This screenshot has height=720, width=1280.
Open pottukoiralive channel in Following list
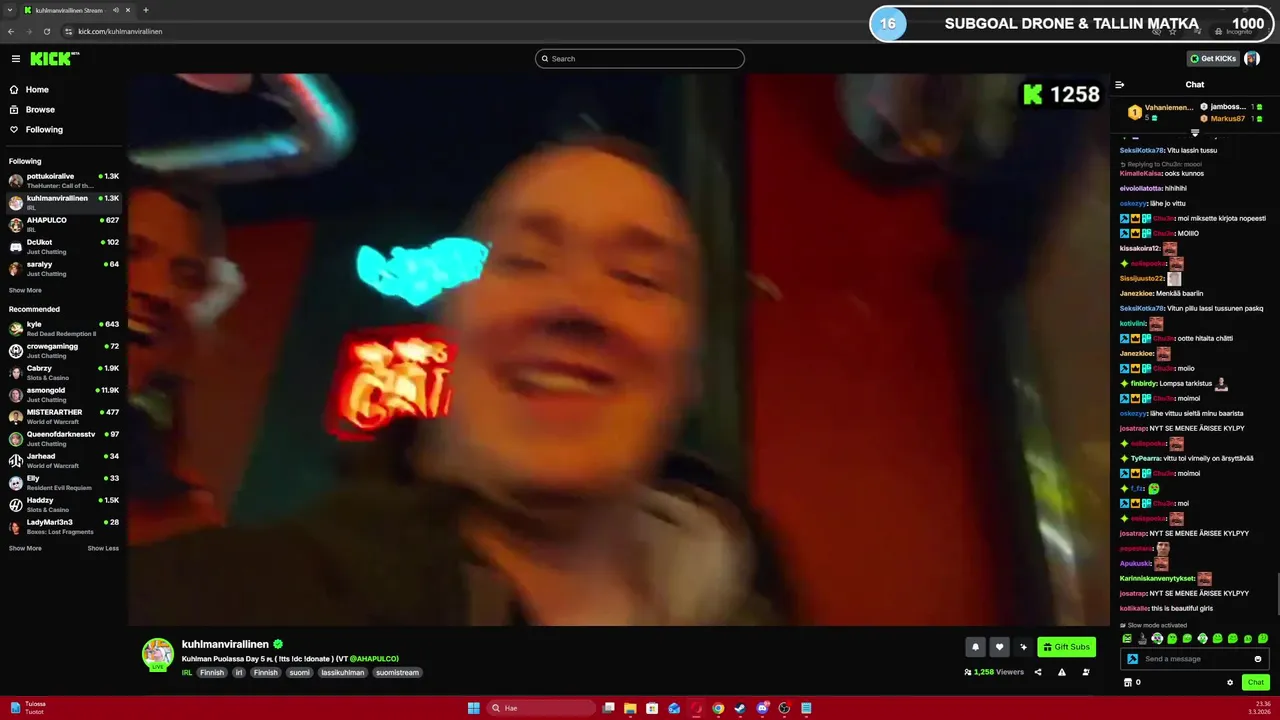coord(63,180)
